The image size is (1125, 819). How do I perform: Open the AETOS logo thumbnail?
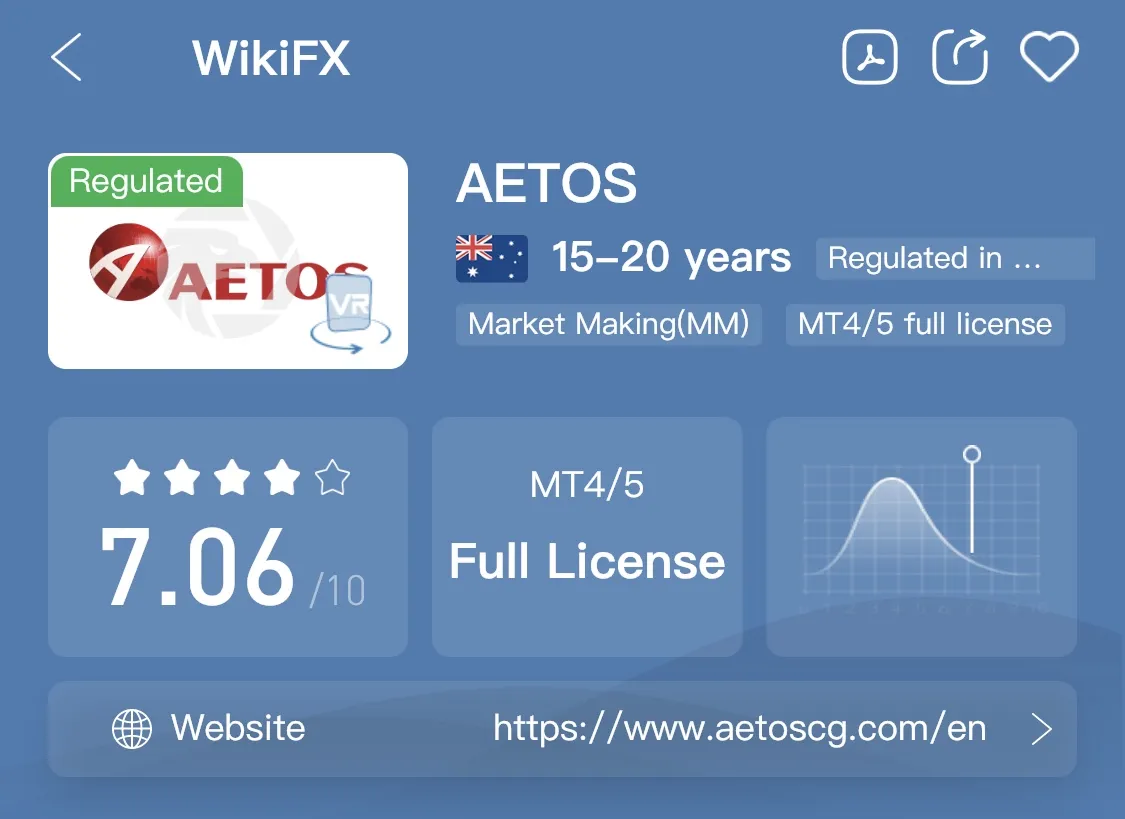point(228,260)
